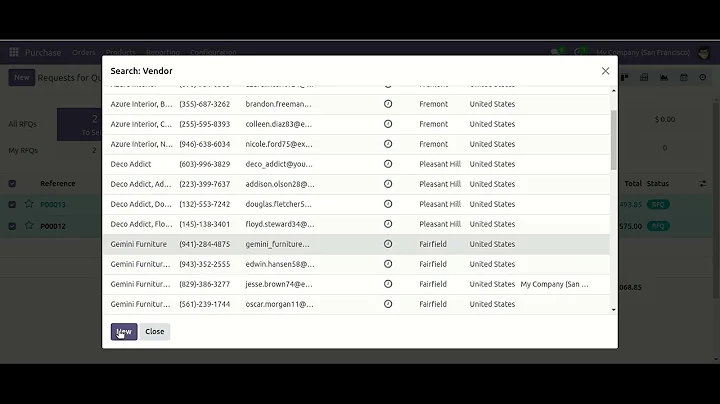Click activity clock for Gemini Furniture (941) row
The height and width of the screenshot is (404, 720).
tap(388, 244)
